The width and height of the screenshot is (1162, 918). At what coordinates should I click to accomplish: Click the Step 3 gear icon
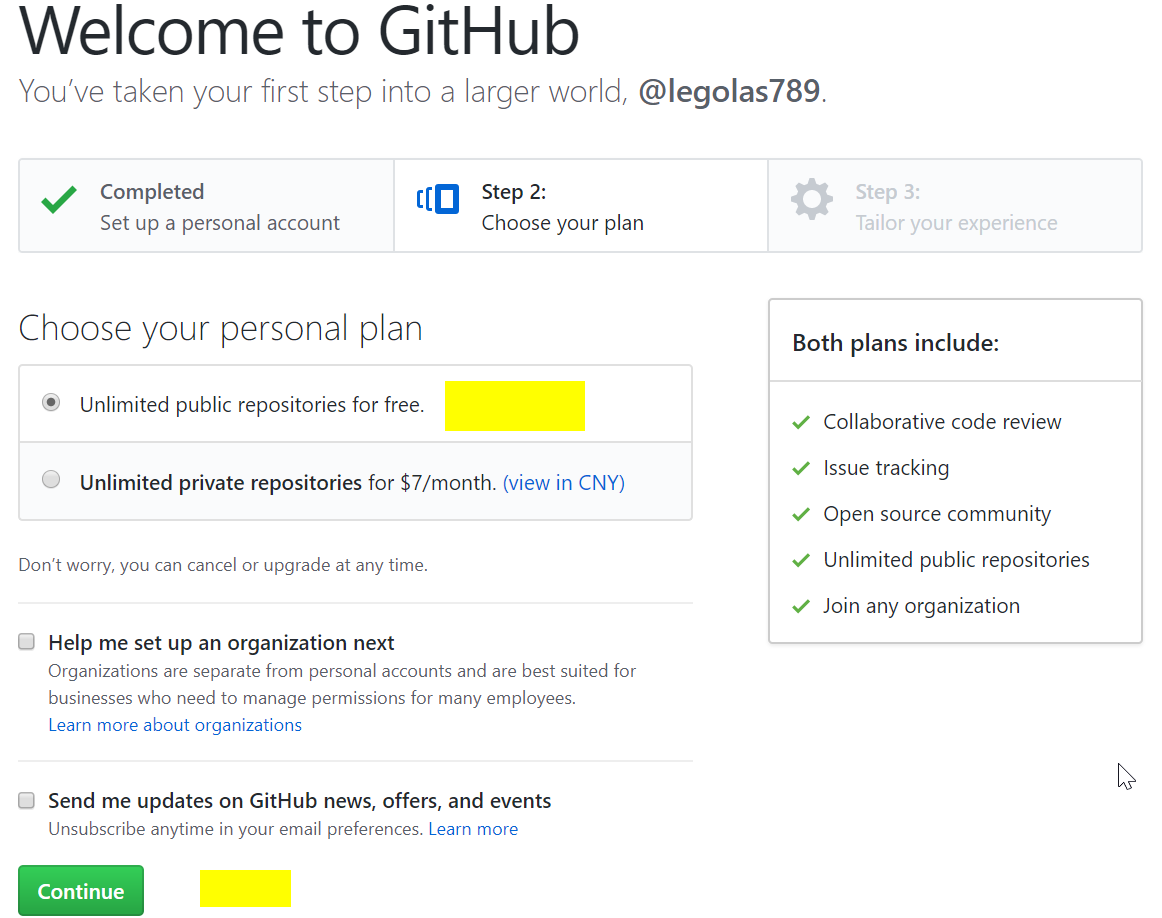[x=811, y=199]
